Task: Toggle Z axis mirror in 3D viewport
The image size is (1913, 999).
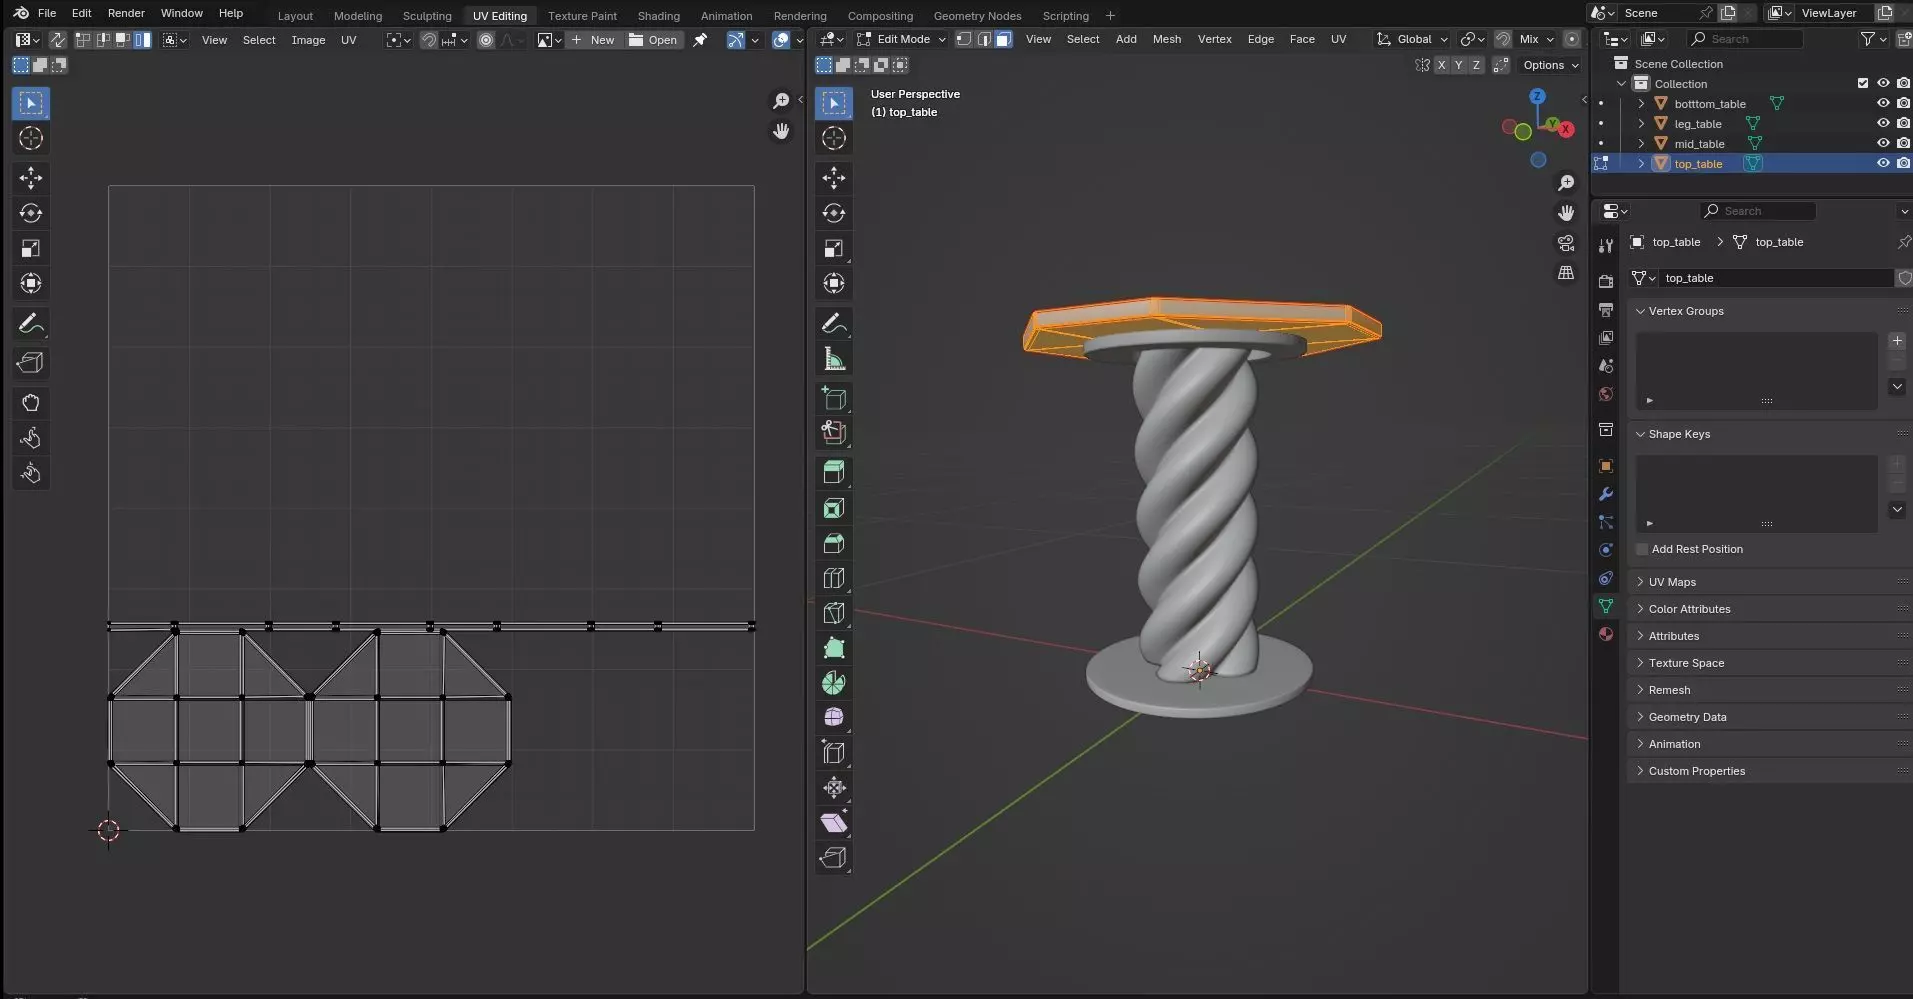Action: tap(1476, 65)
